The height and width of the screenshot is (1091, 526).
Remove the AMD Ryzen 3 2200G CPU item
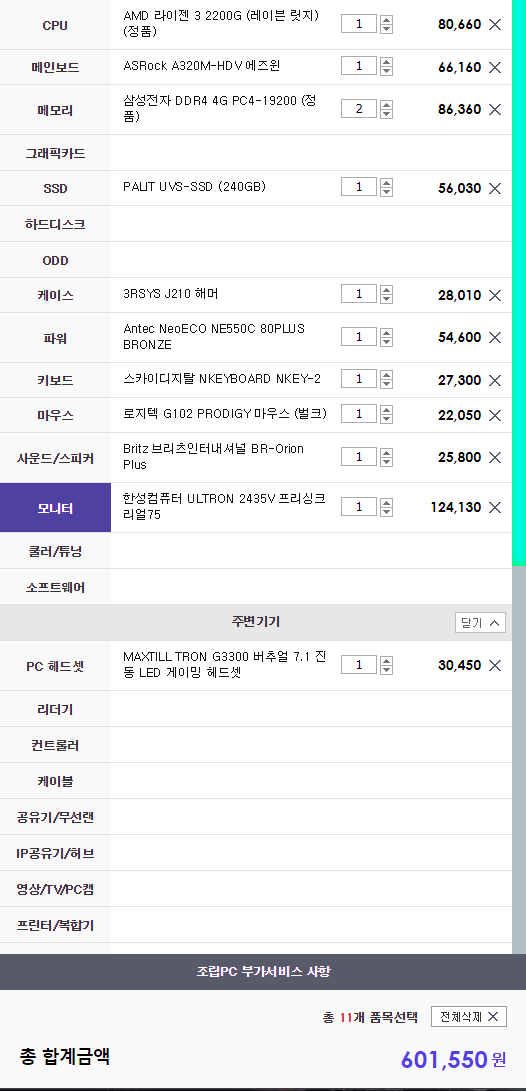pos(495,24)
